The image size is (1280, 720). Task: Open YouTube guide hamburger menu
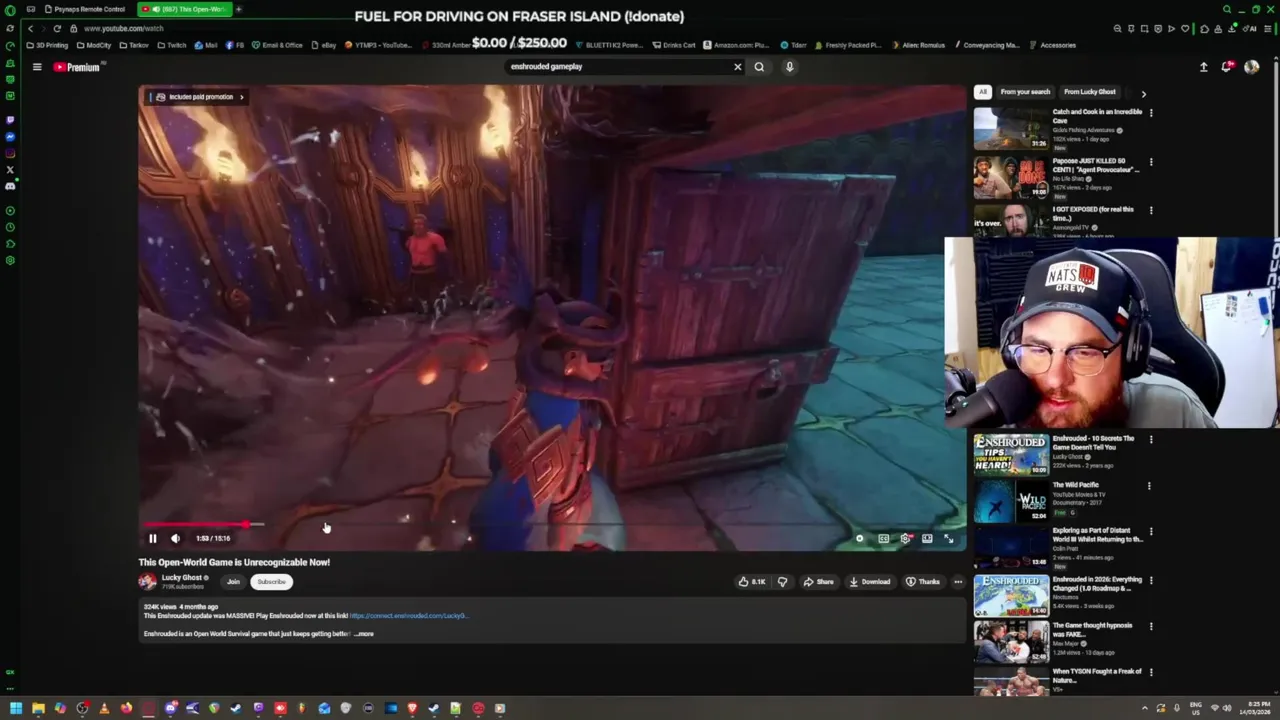(37, 67)
